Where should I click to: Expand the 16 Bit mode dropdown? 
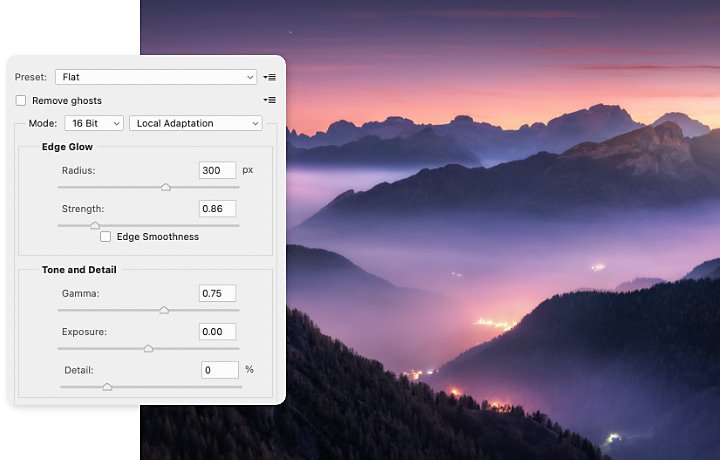point(94,123)
